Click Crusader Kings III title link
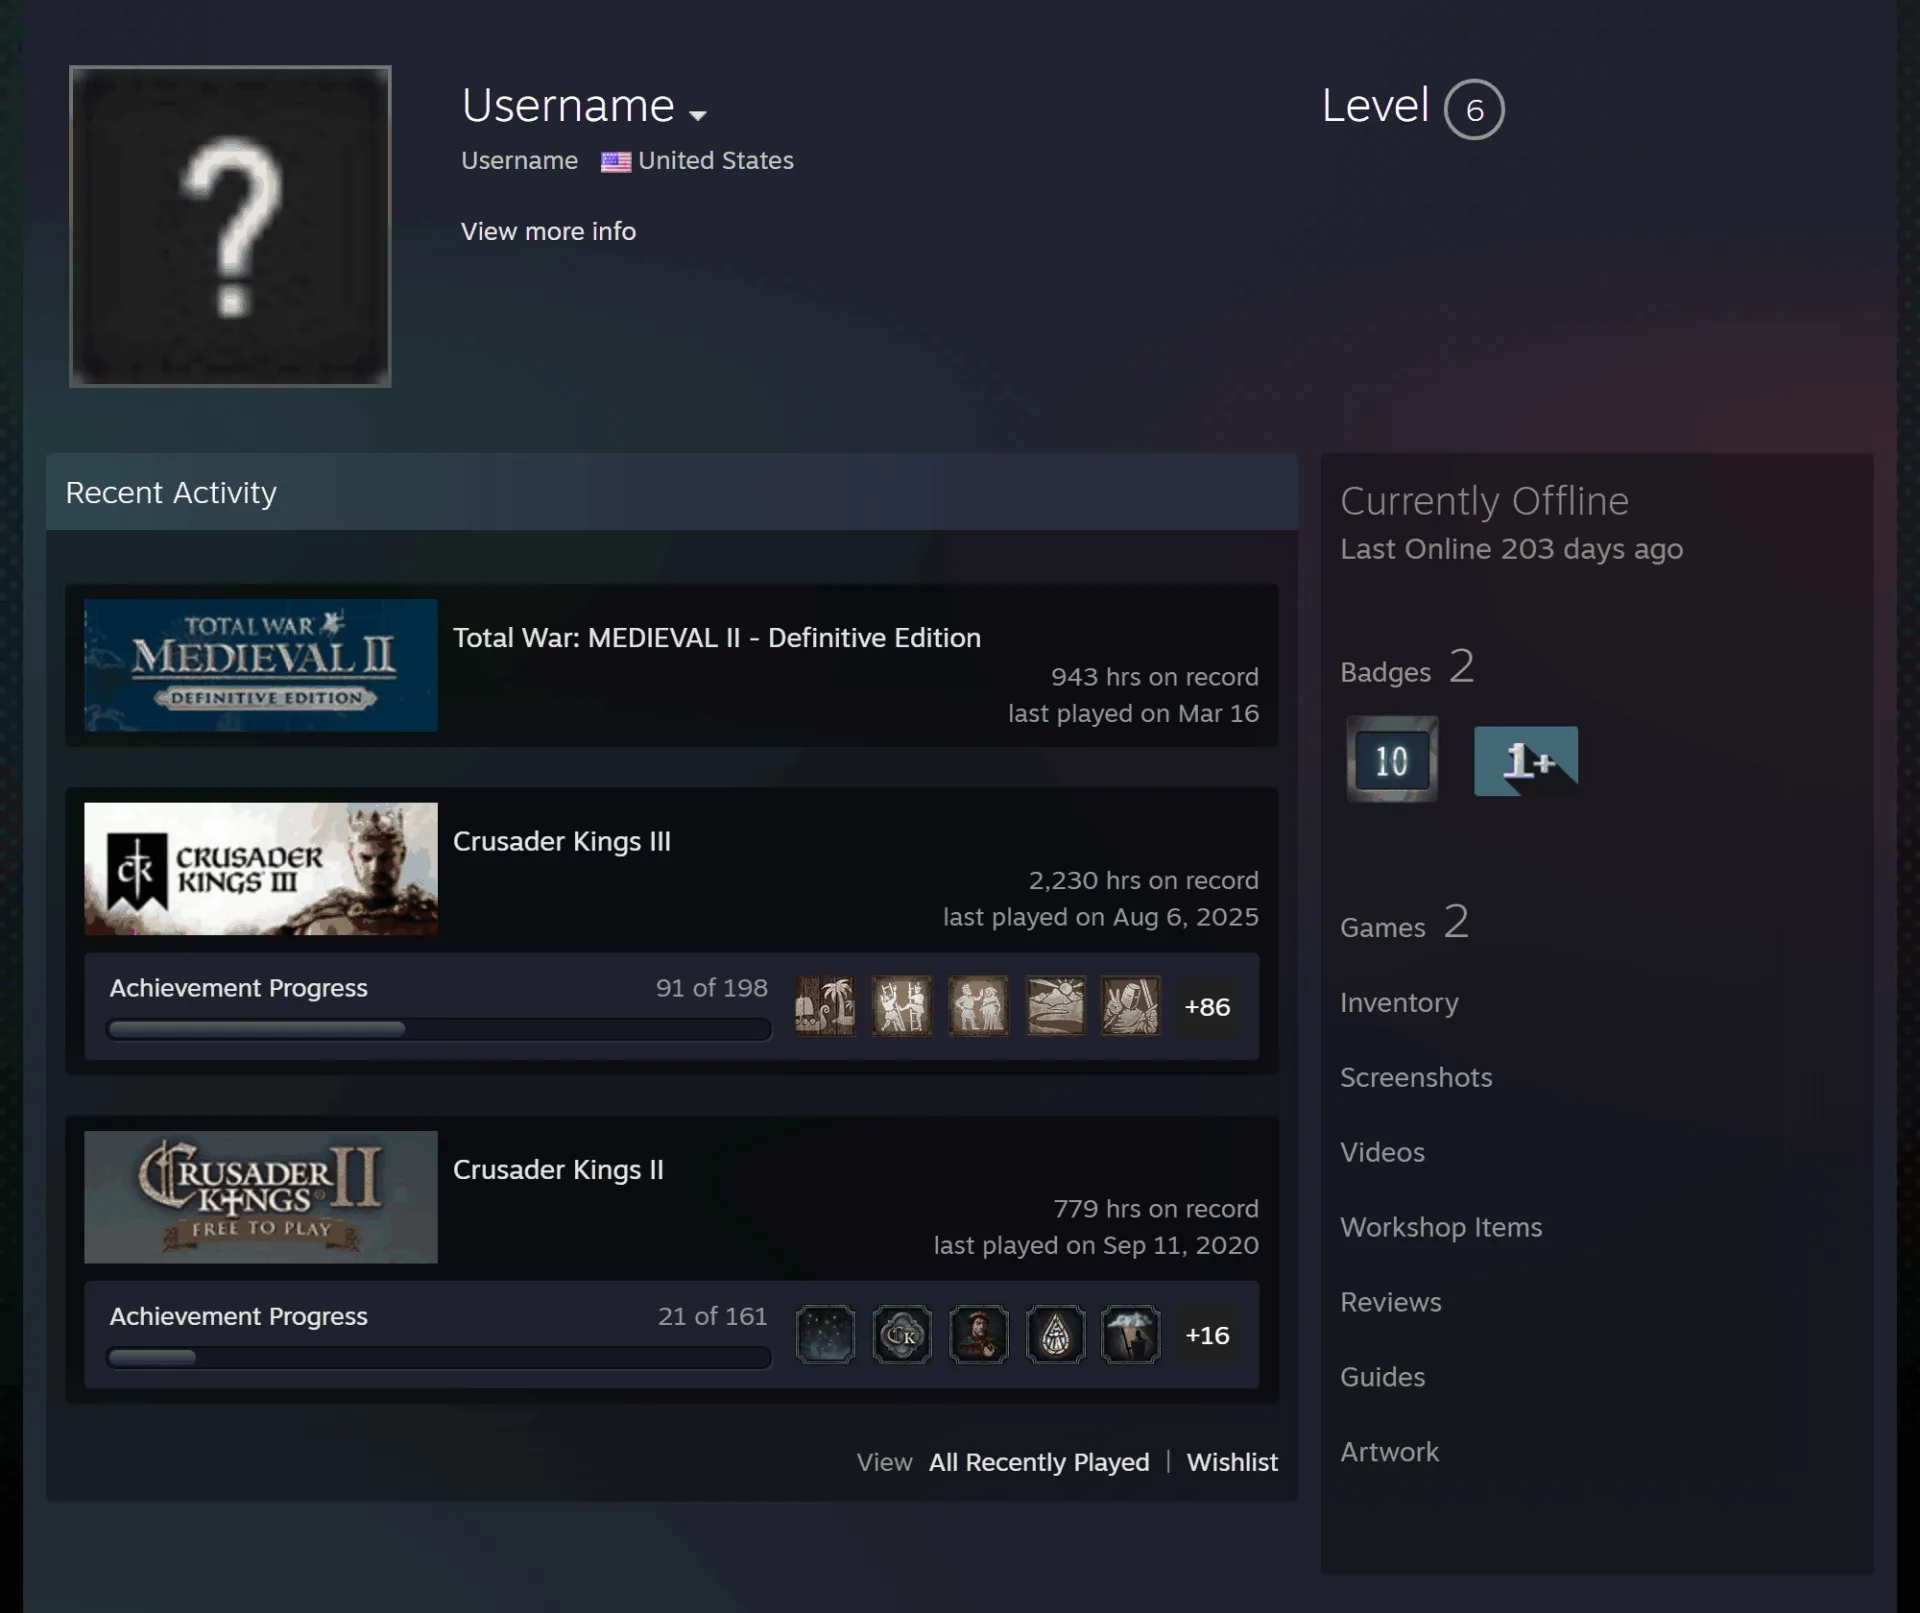This screenshot has width=1920, height=1613. [562, 842]
